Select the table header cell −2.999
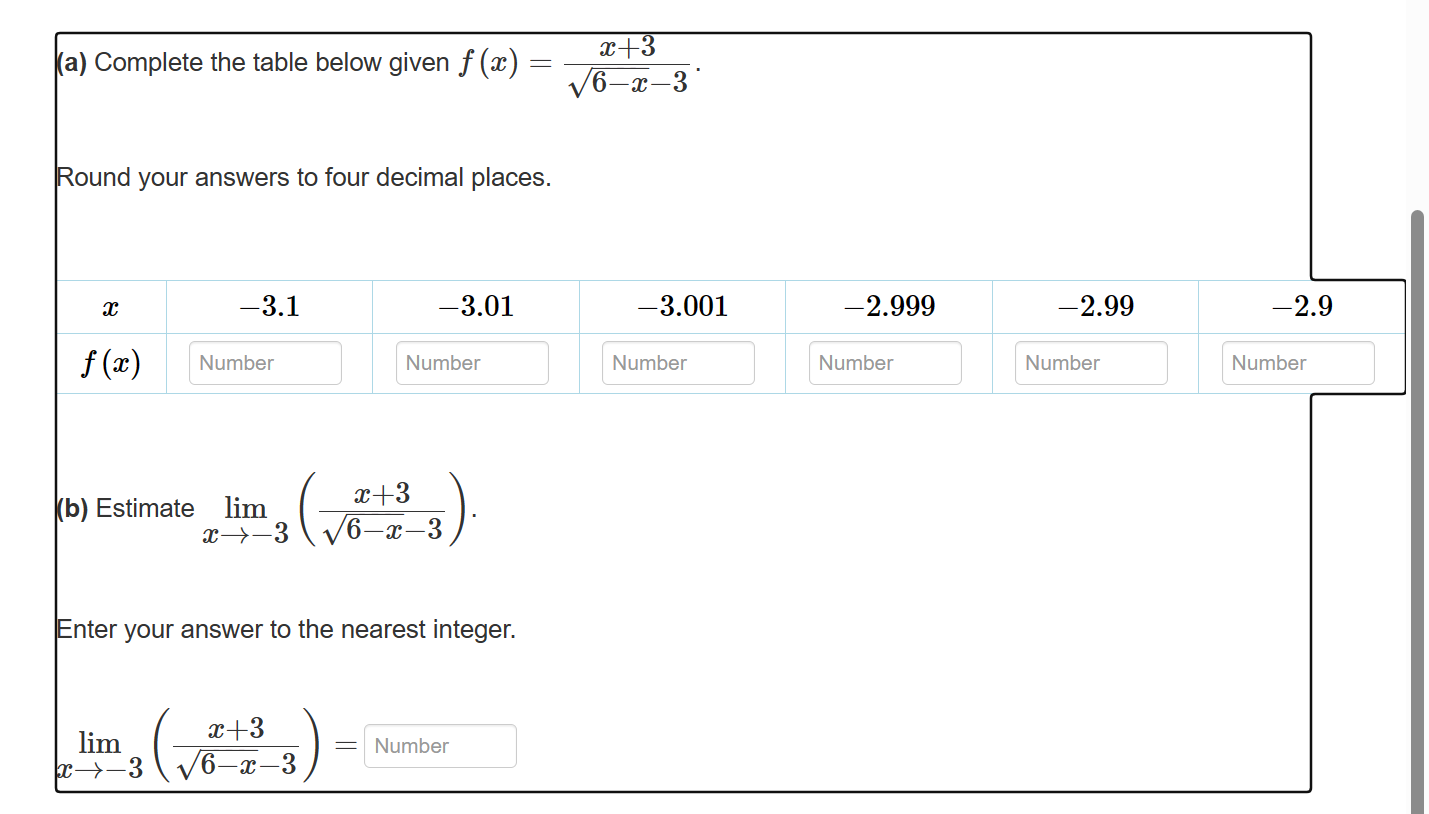 coord(888,306)
